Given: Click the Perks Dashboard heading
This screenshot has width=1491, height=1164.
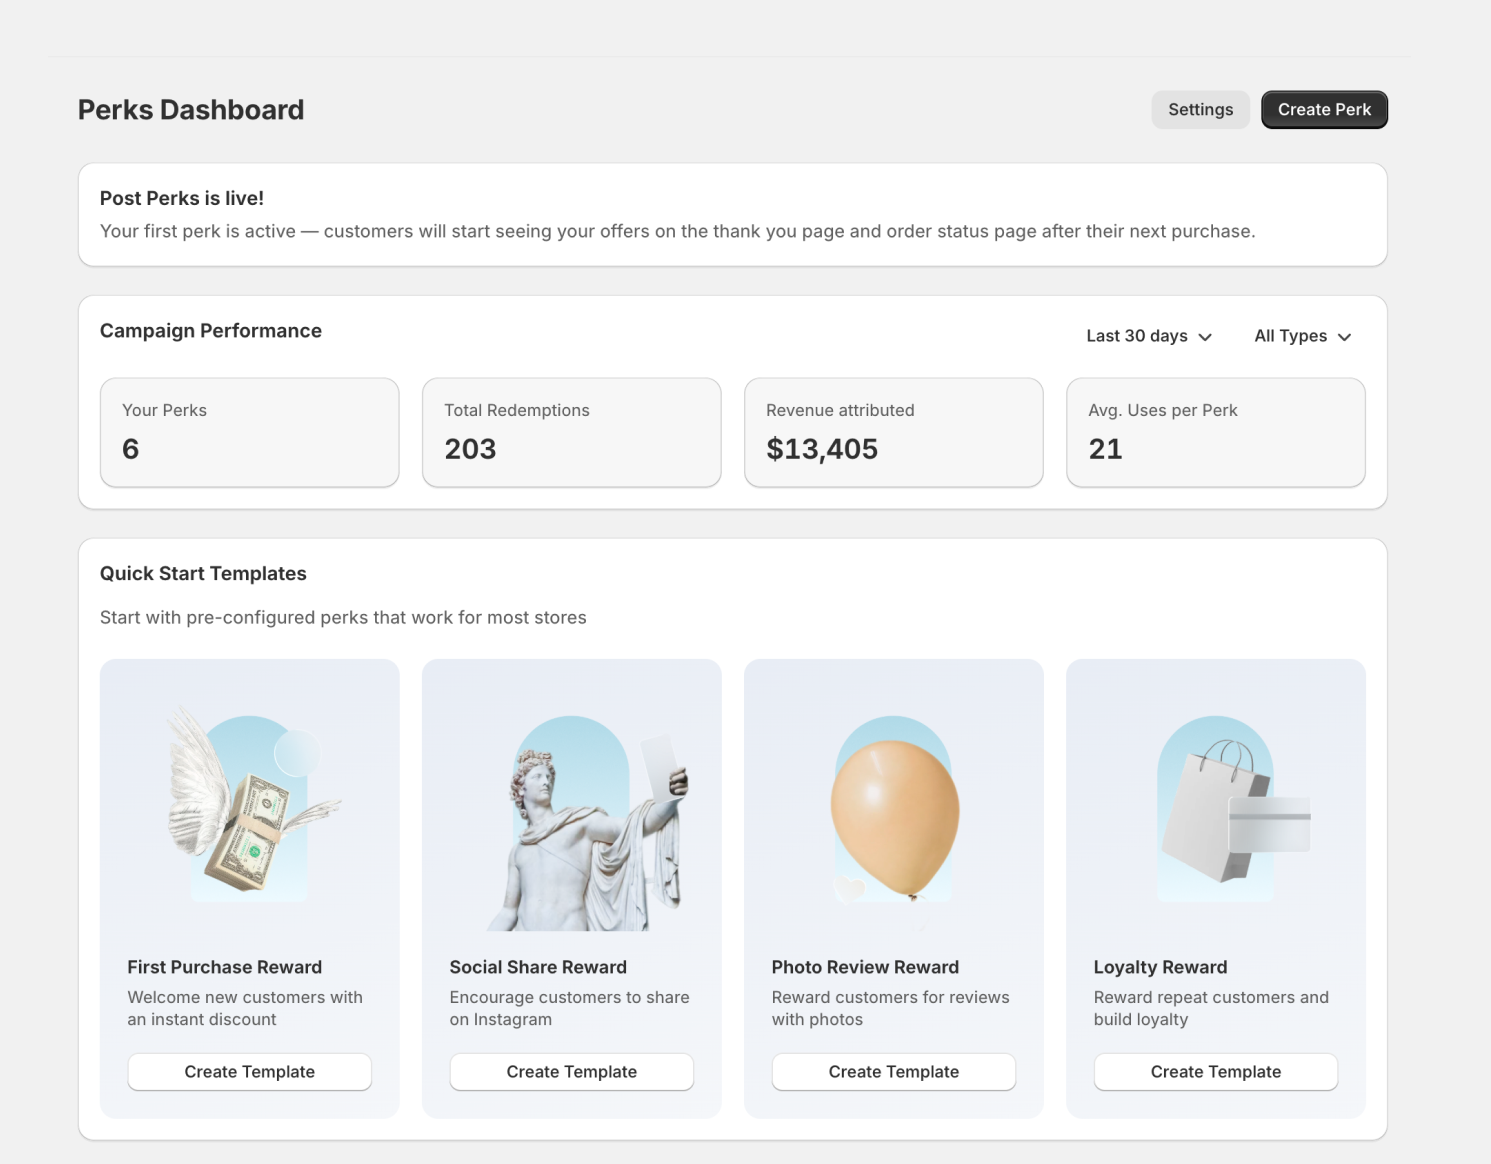Looking at the screenshot, I should tap(191, 110).
